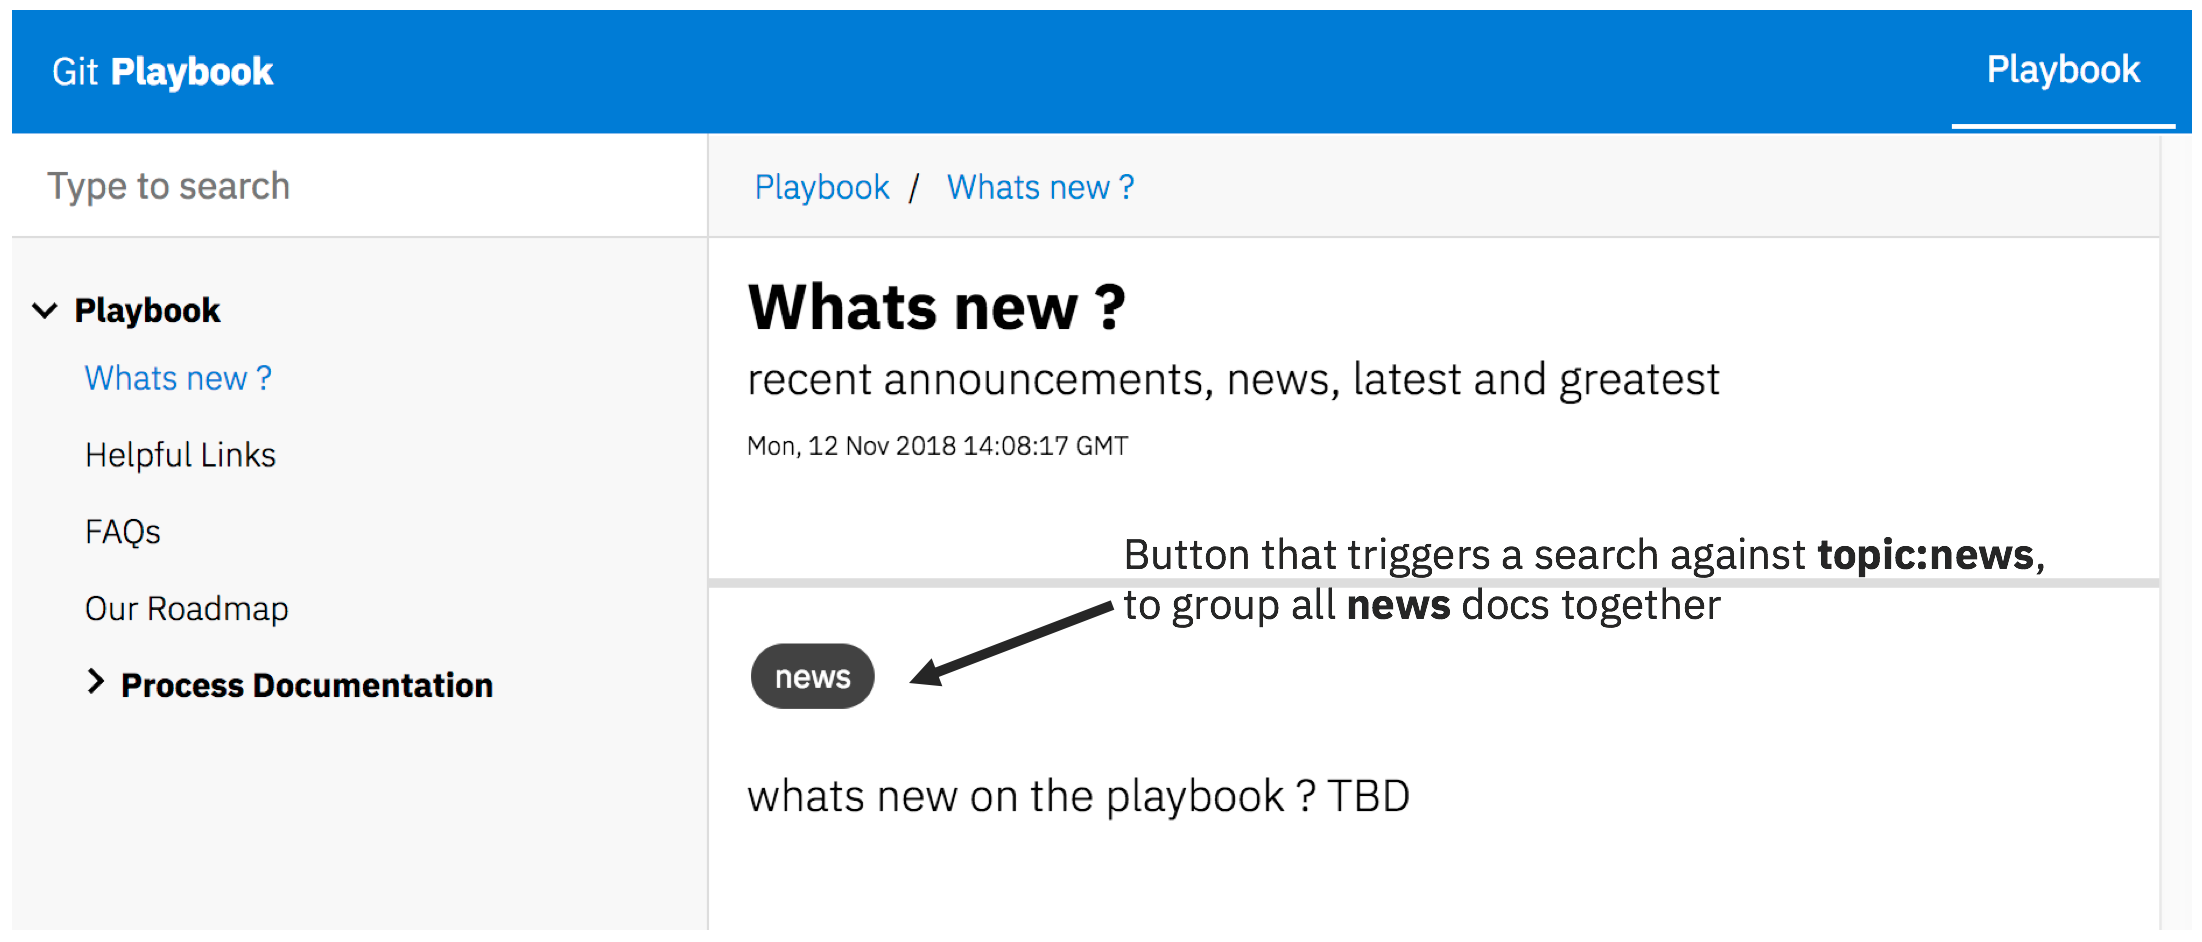
Task: Select Helpful Links in the sidebar
Action: (x=180, y=454)
